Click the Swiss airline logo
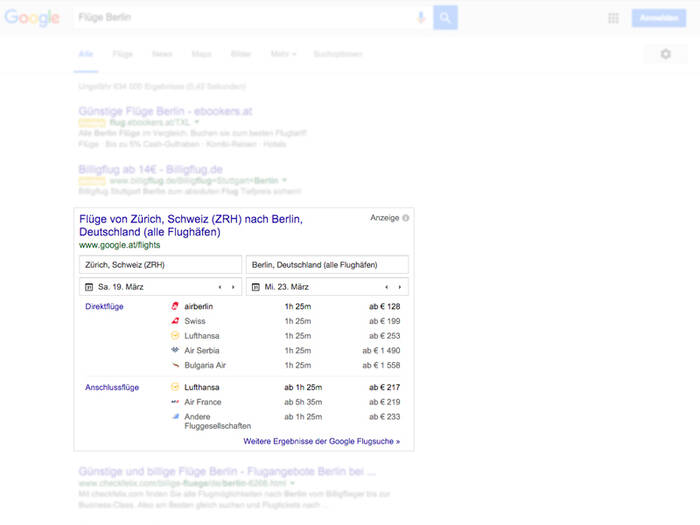The height and width of the screenshot is (525, 700). pyautogui.click(x=175, y=321)
